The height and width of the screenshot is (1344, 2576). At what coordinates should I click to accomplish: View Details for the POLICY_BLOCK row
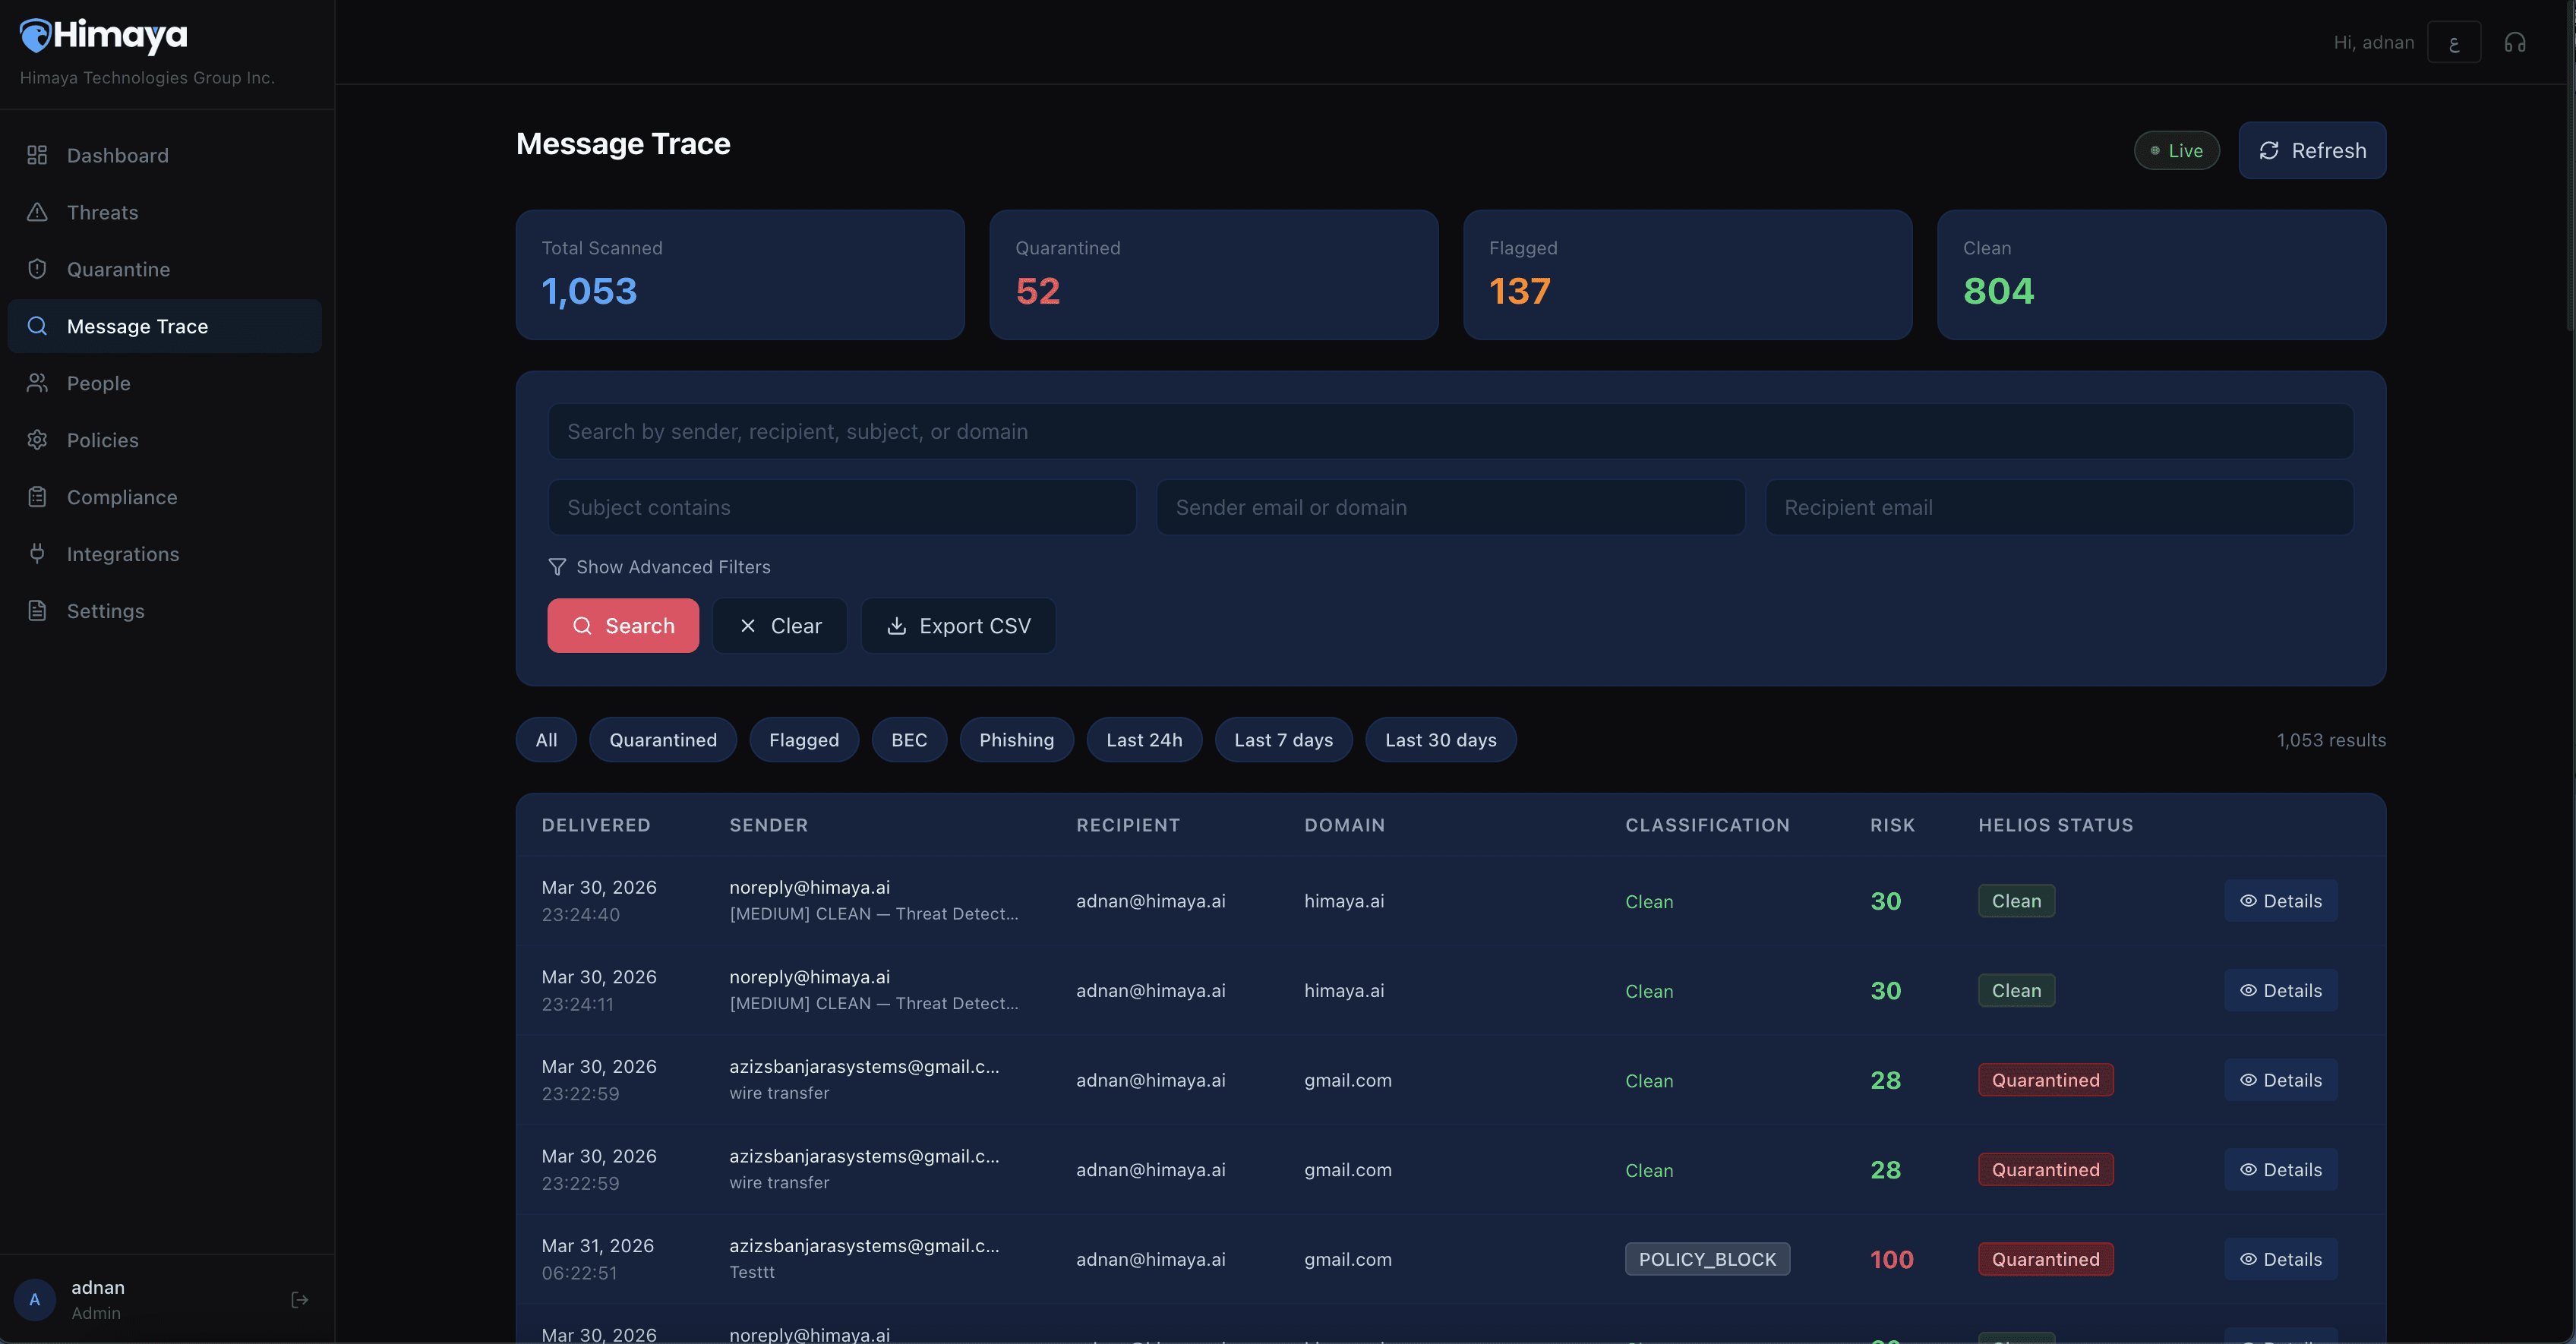(x=2280, y=1259)
